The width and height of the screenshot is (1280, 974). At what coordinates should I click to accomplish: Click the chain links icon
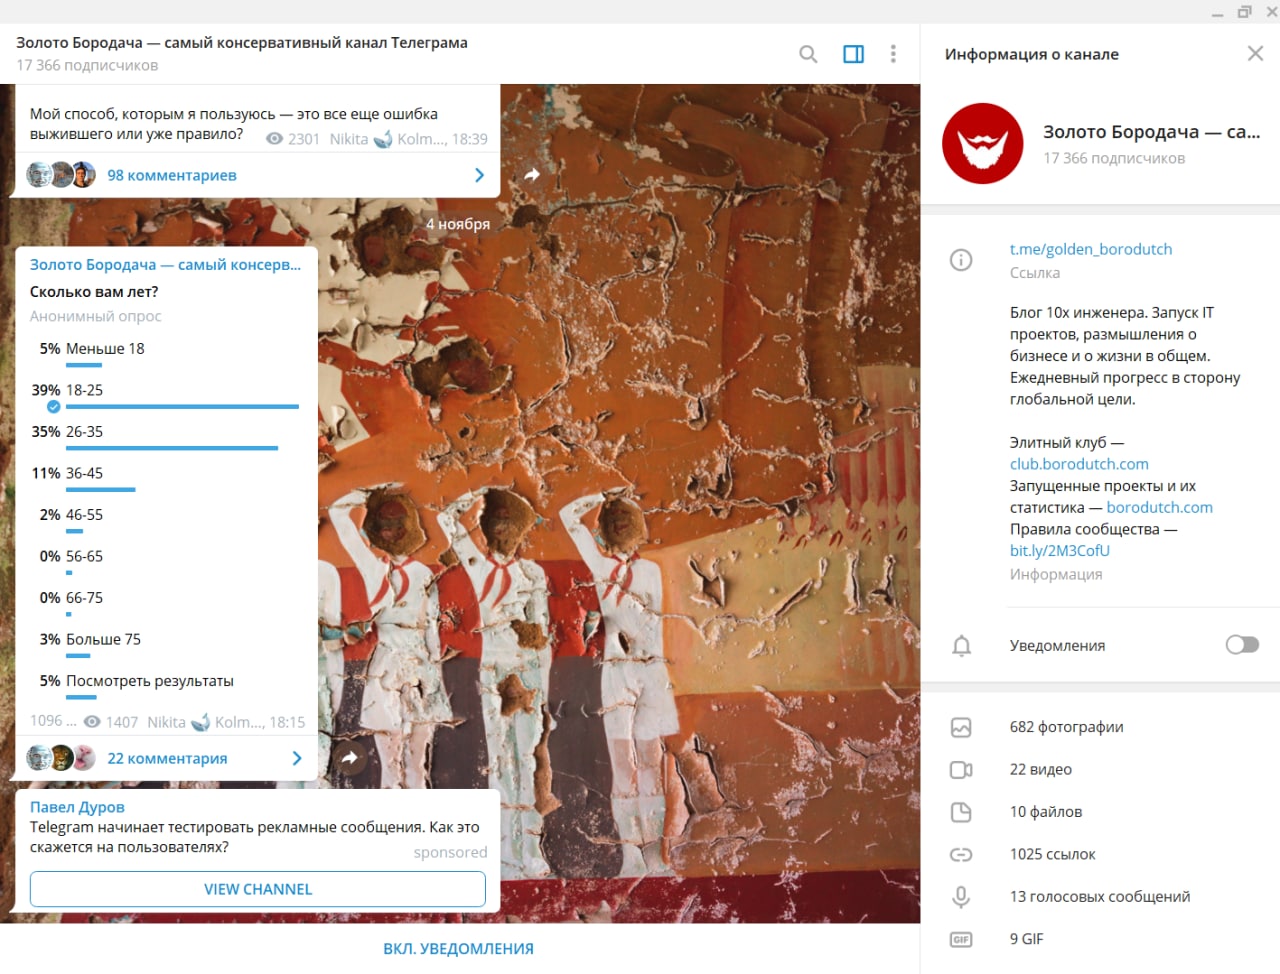coord(961,855)
